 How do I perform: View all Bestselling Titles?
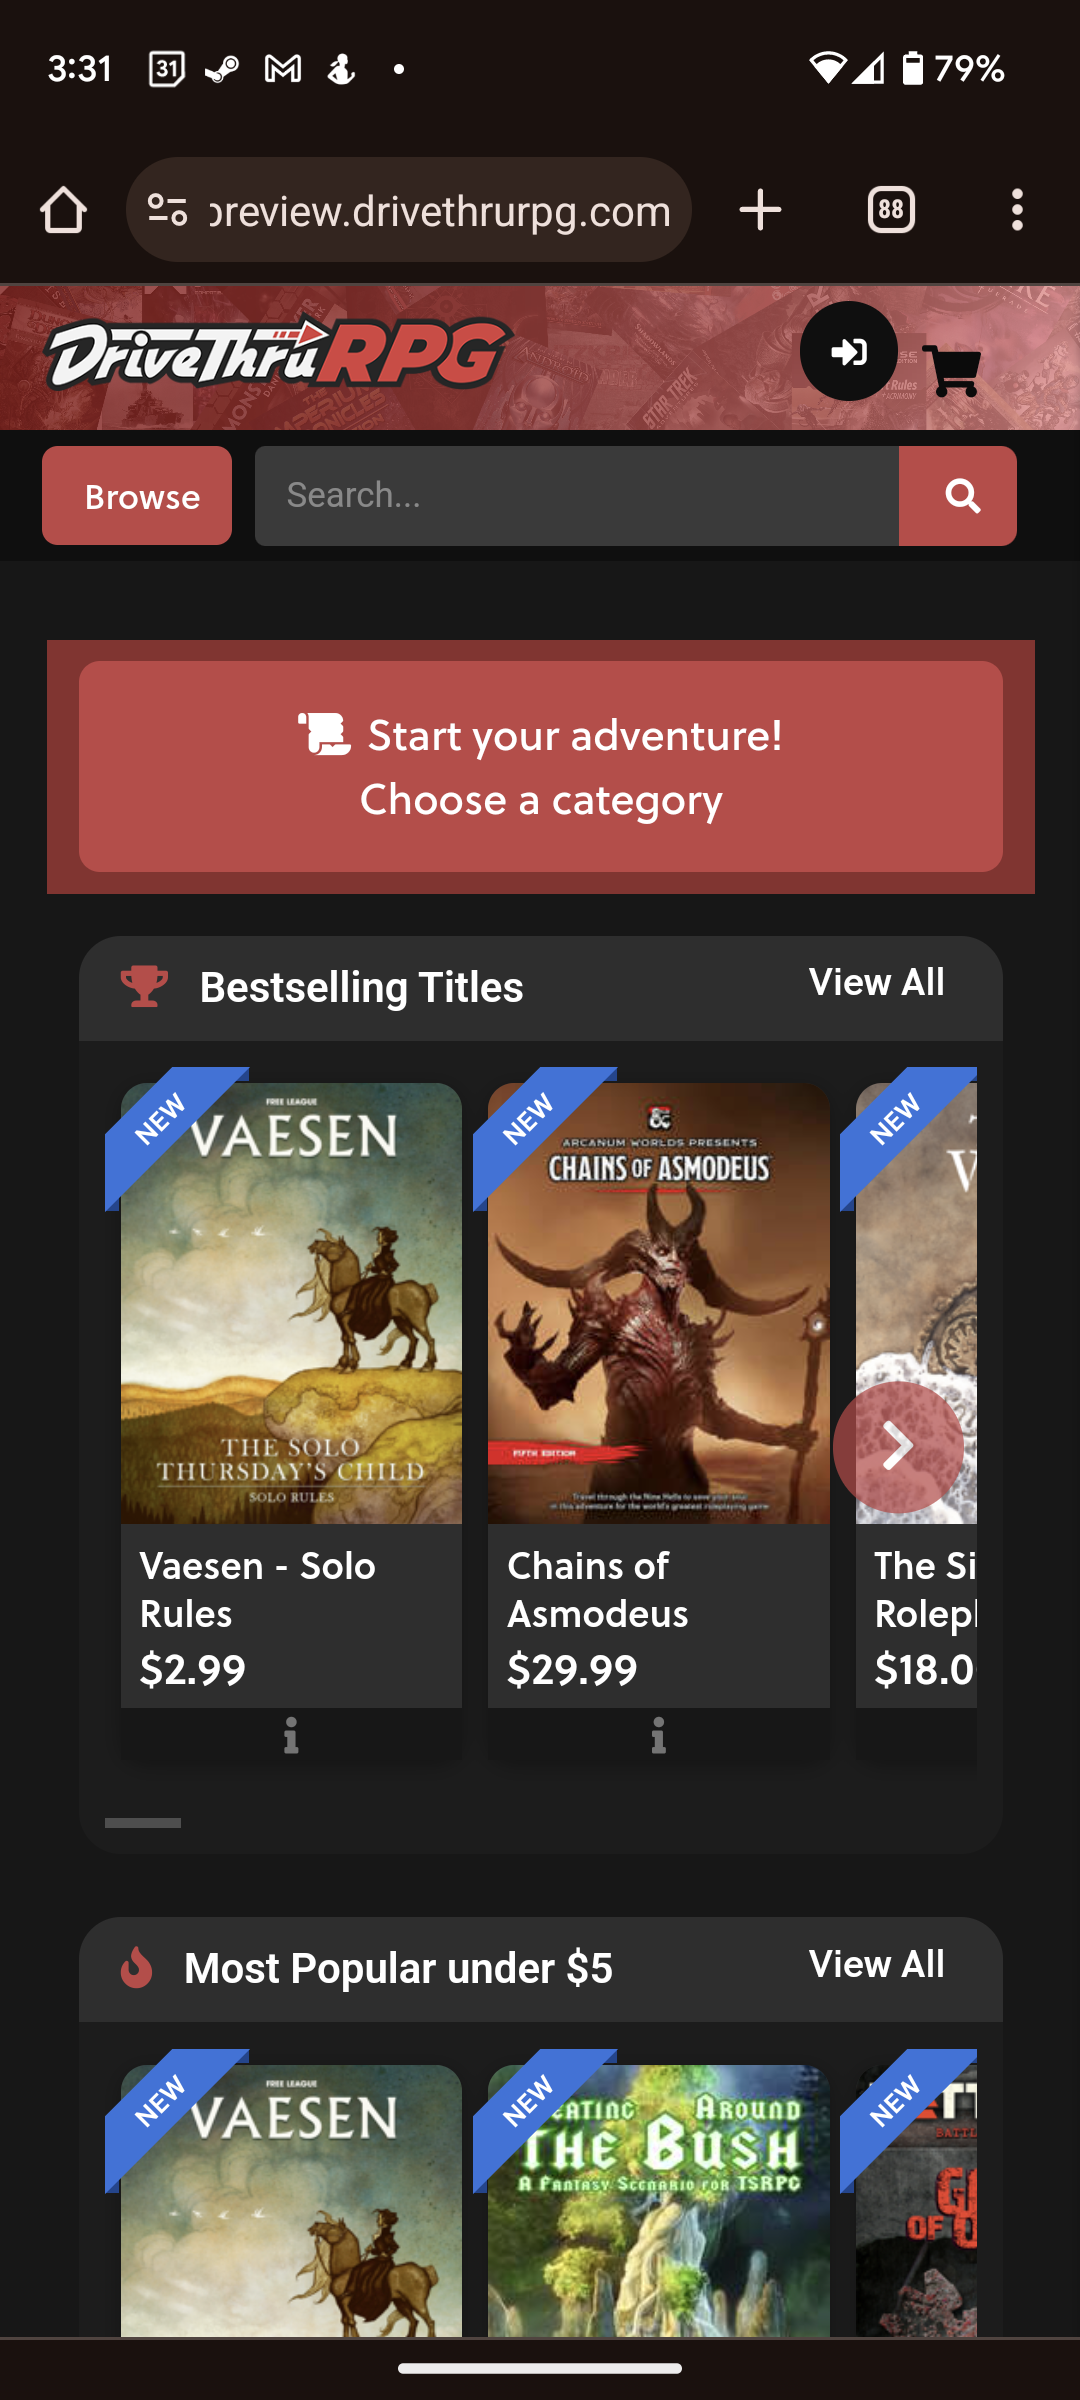[876, 983]
